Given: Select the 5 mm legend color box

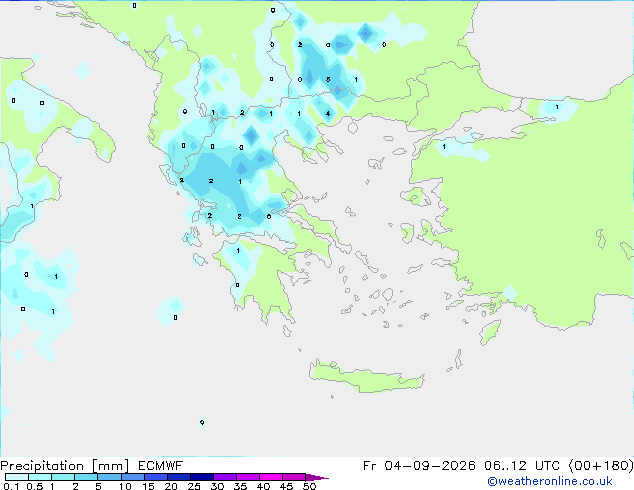Looking at the screenshot, I should click(x=109, y=477).
